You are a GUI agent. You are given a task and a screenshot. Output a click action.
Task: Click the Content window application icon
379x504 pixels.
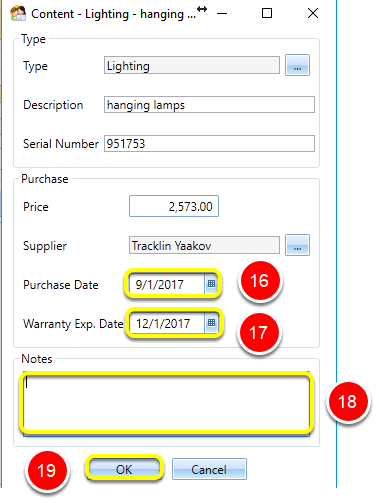tap(18, 14)
